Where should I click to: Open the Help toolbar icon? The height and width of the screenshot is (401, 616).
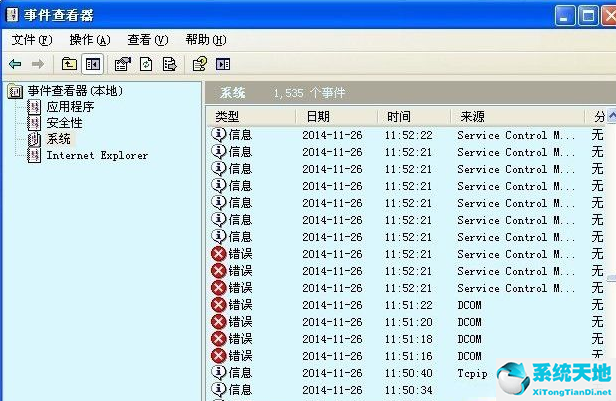tap(200, 64)
